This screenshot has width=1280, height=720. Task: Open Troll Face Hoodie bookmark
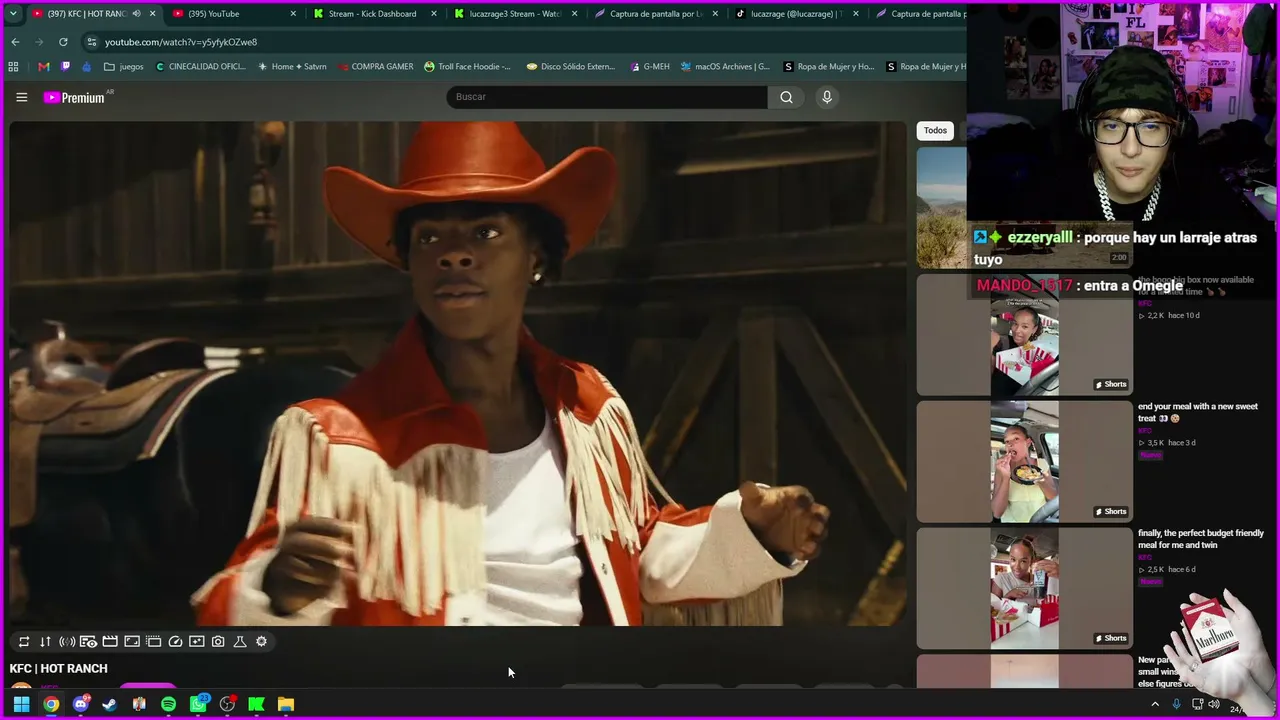tap(467, 67)
